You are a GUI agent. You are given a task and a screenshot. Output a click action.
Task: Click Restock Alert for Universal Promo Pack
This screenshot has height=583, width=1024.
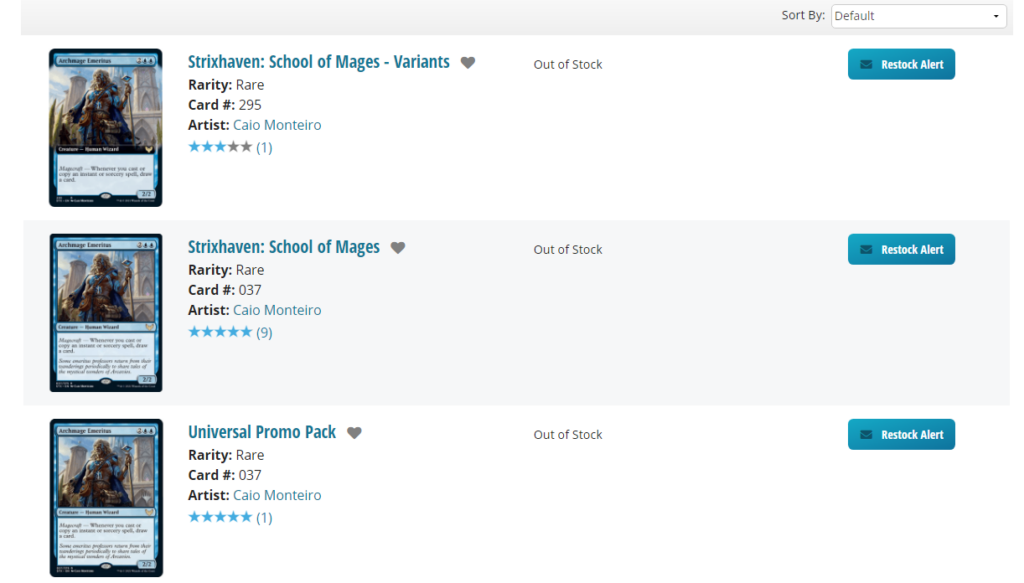pyautogui.click(x=901, y=434)
